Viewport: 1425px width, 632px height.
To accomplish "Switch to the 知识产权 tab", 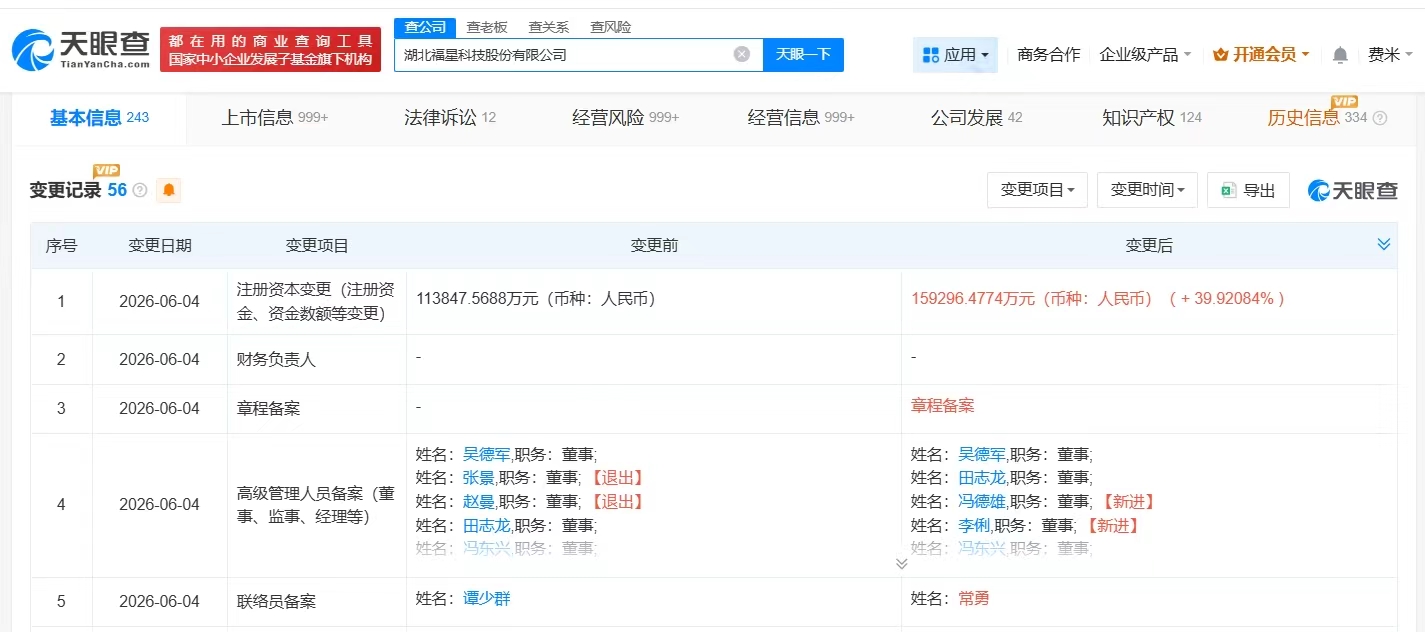I will click(1152, 118).
